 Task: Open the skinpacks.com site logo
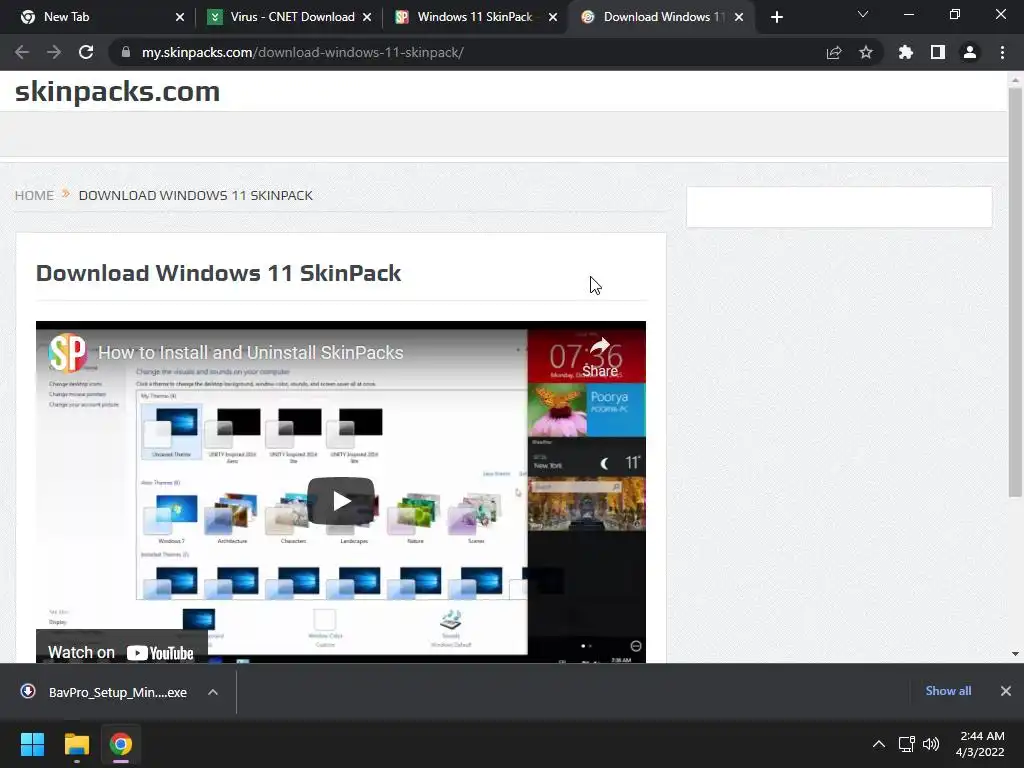[x=118, y=91]
